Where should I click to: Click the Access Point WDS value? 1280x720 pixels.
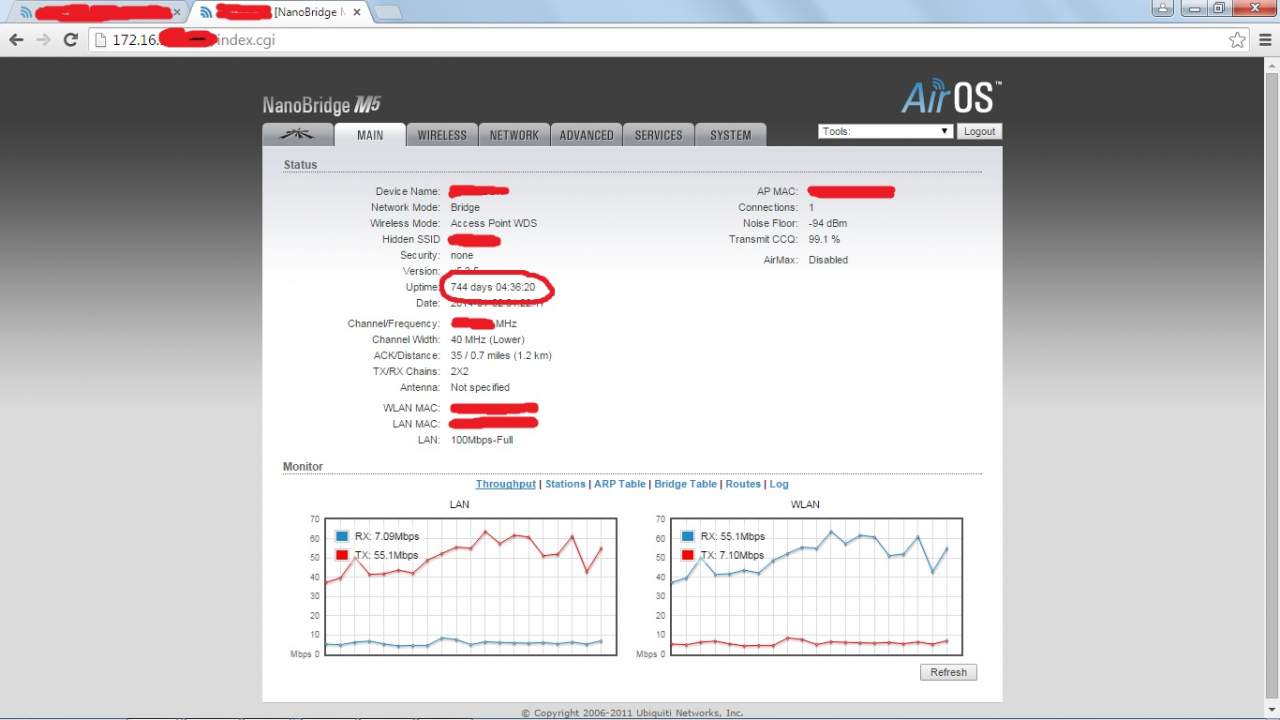pos(494,224)
